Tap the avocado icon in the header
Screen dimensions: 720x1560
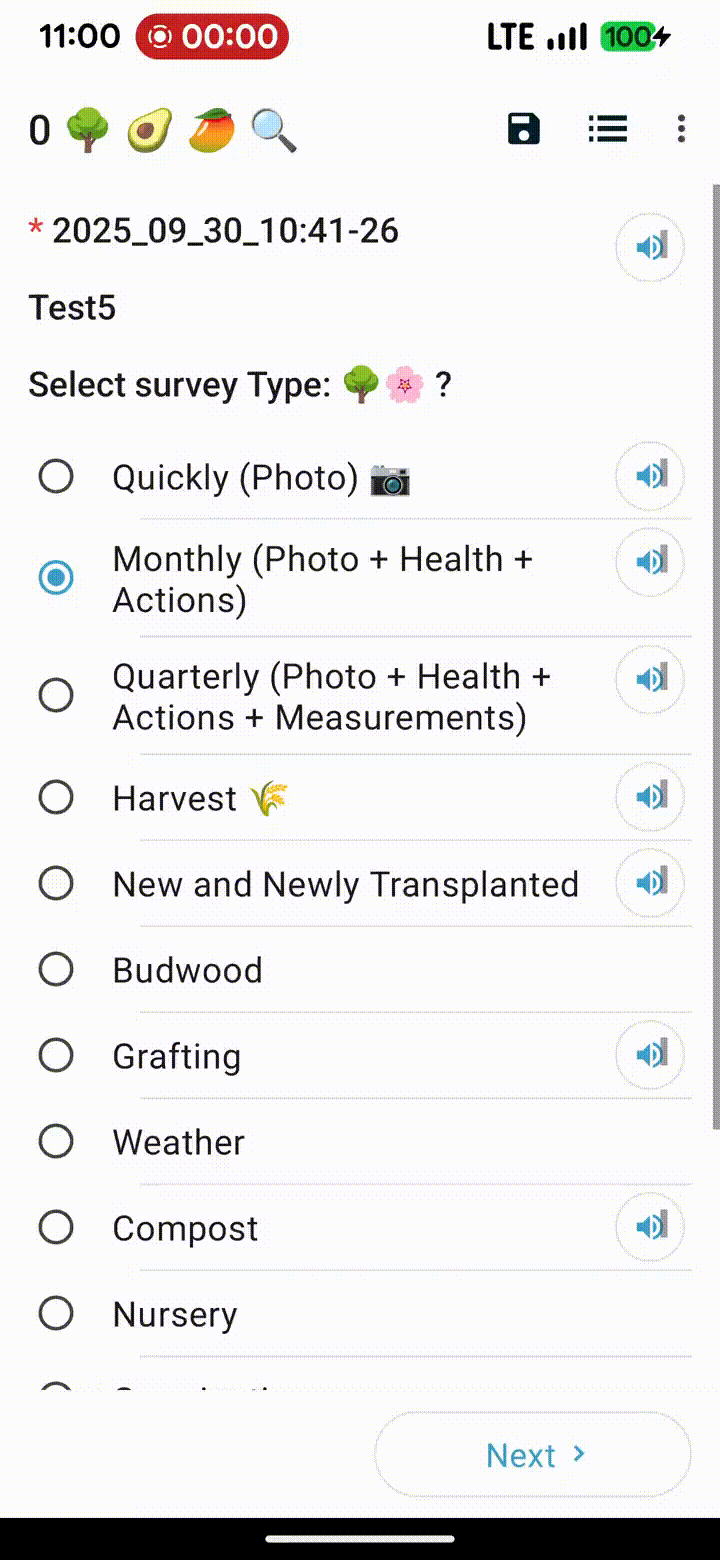click(149, 131)
